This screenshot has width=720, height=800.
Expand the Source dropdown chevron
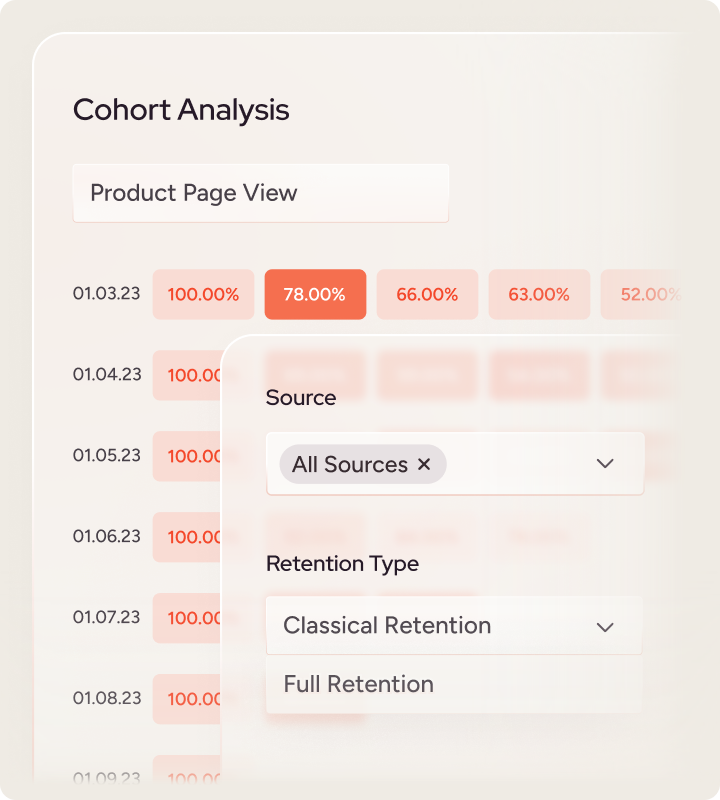[x=604, y=463]
